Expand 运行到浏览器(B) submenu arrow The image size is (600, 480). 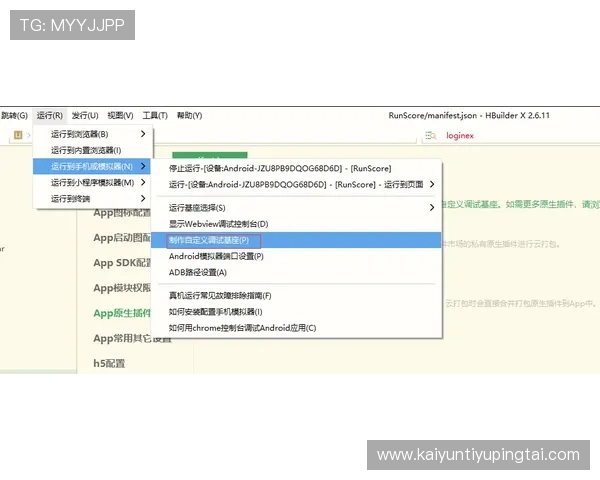point(143,134)
